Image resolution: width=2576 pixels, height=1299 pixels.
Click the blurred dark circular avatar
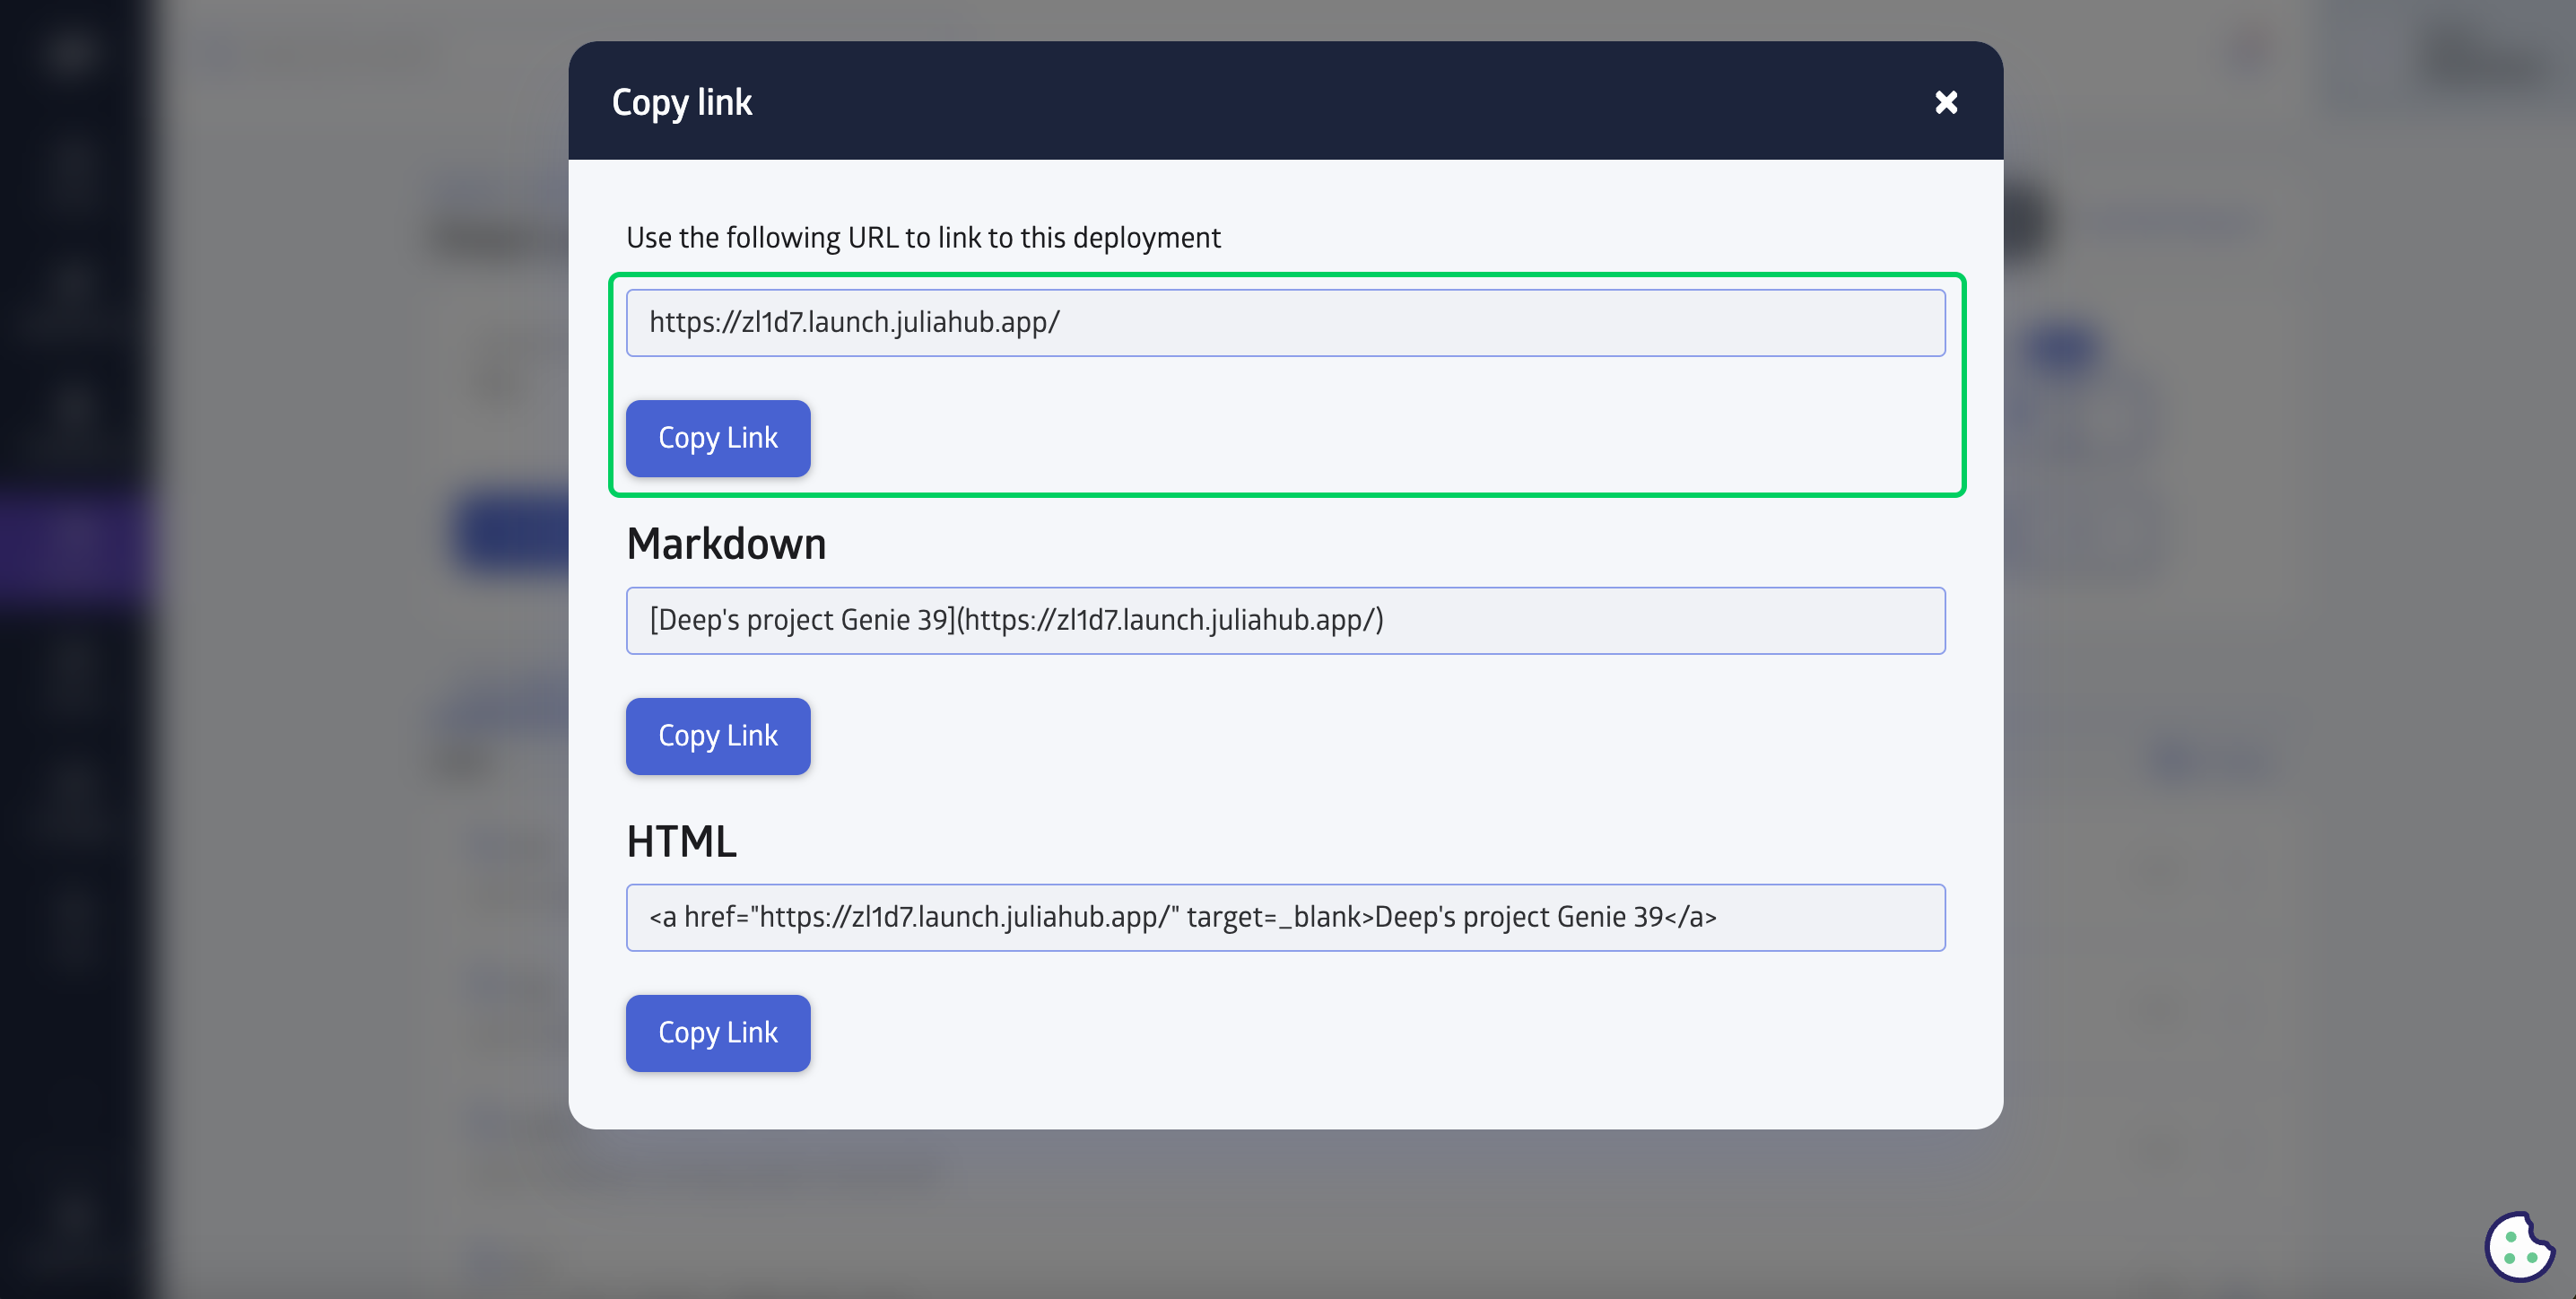click(2022, 220)
